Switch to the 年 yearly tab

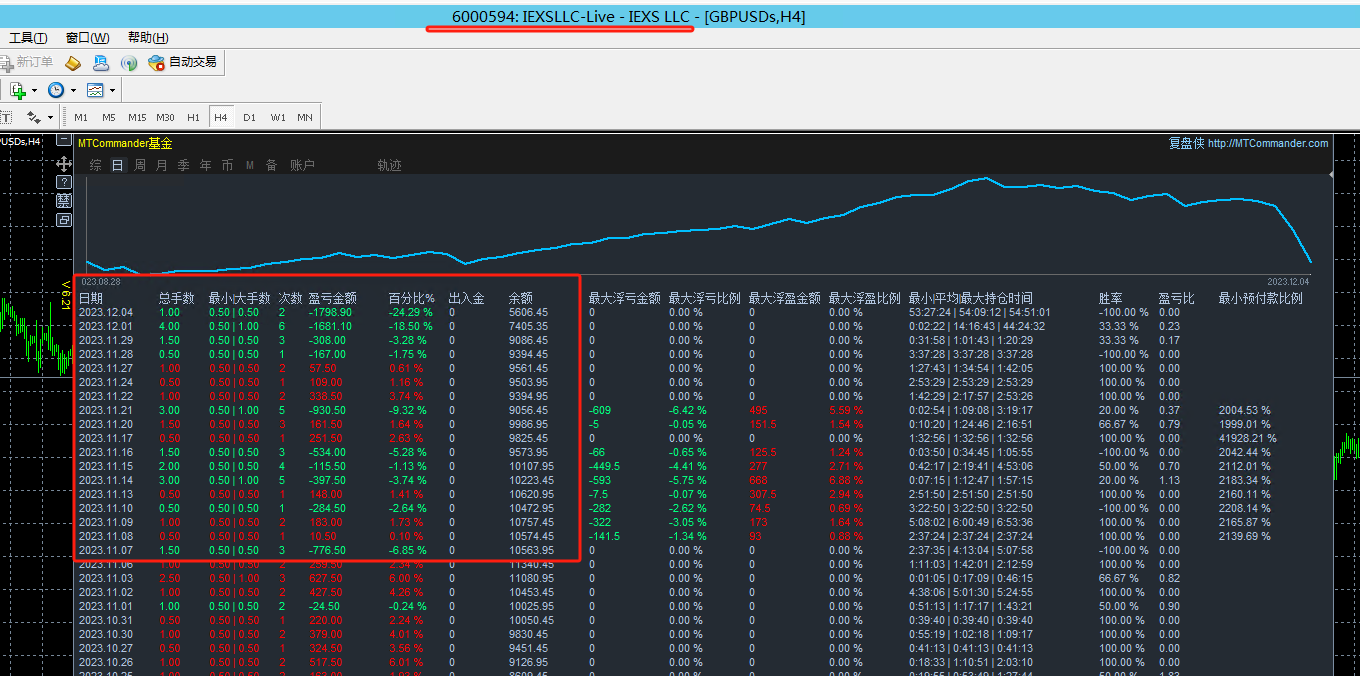point(205,165)
